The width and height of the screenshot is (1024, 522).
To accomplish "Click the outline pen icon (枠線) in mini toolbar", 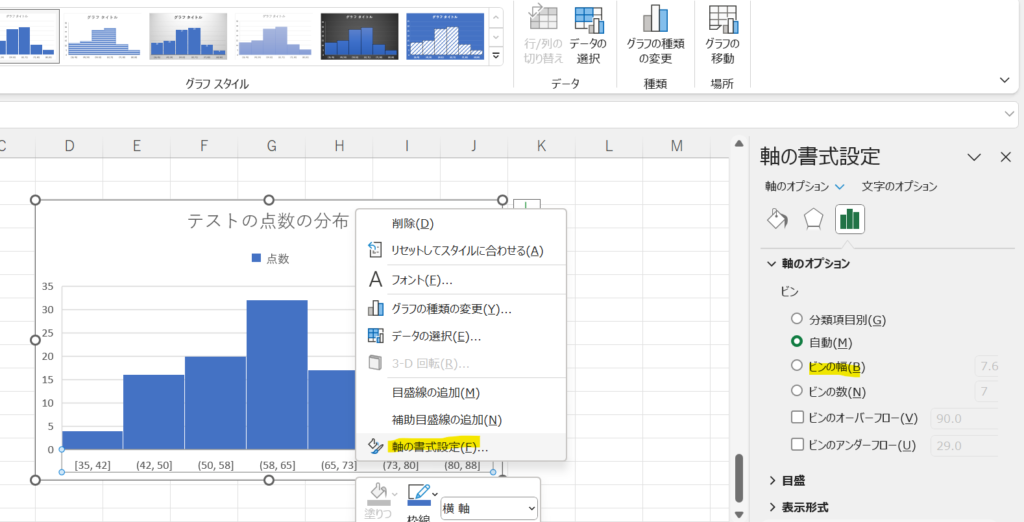I will (419, 495).
